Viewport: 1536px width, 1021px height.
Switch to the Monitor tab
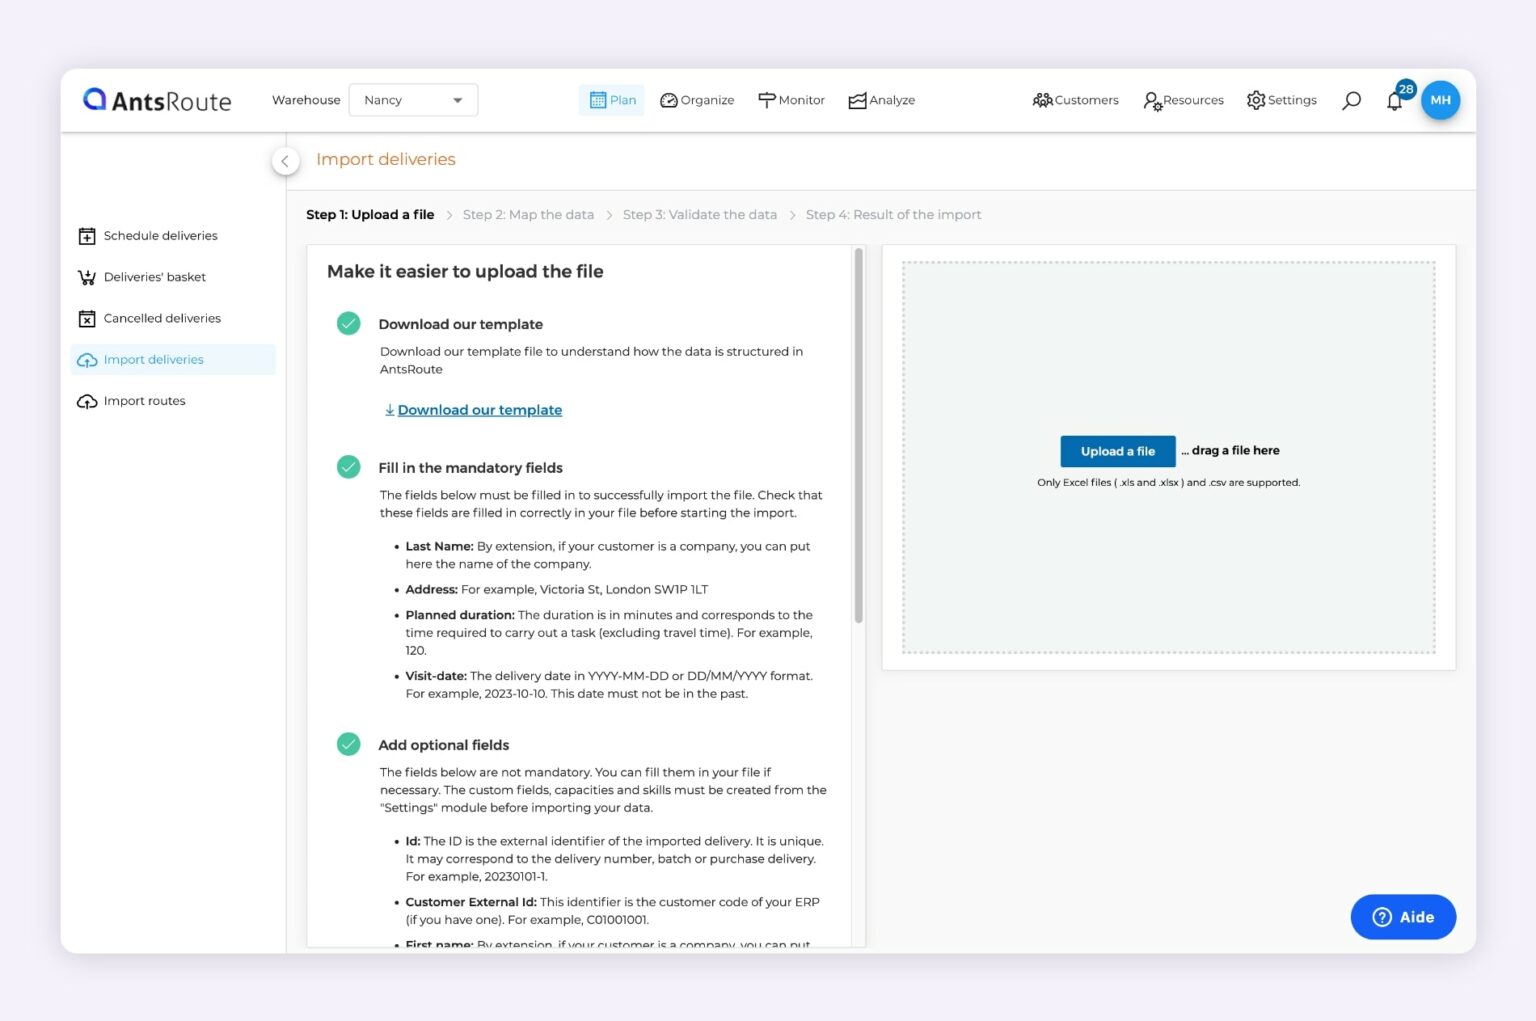(x=791, y=100)
